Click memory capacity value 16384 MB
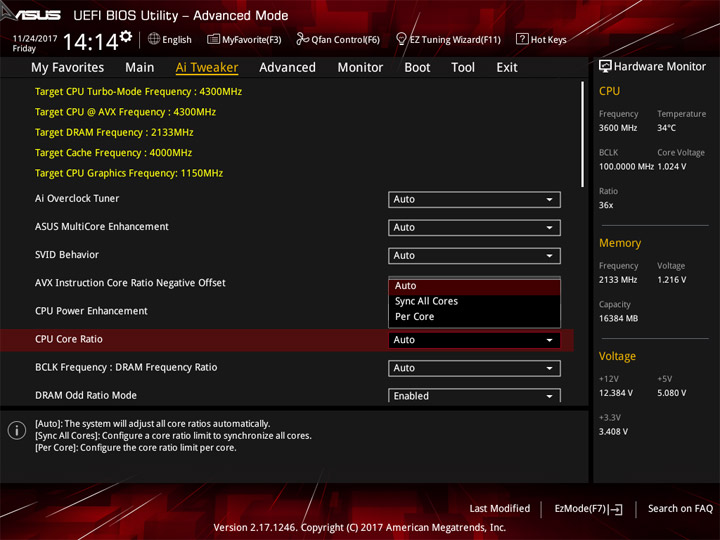 coord(618,318)
